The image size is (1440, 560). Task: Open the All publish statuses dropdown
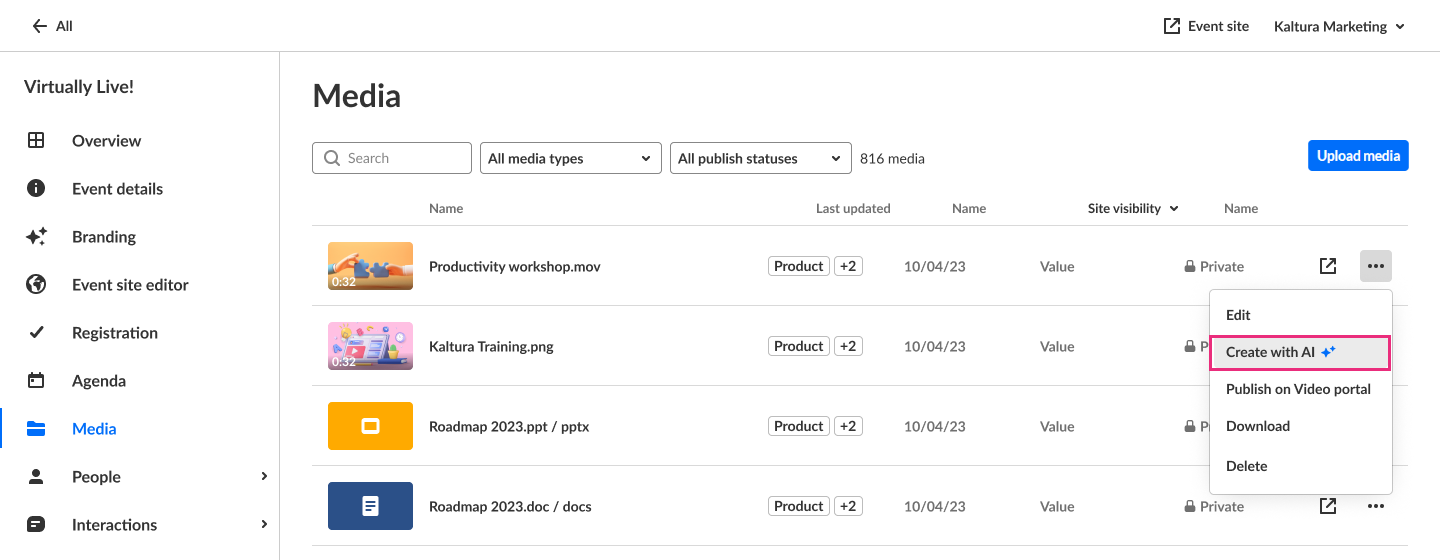760,158
